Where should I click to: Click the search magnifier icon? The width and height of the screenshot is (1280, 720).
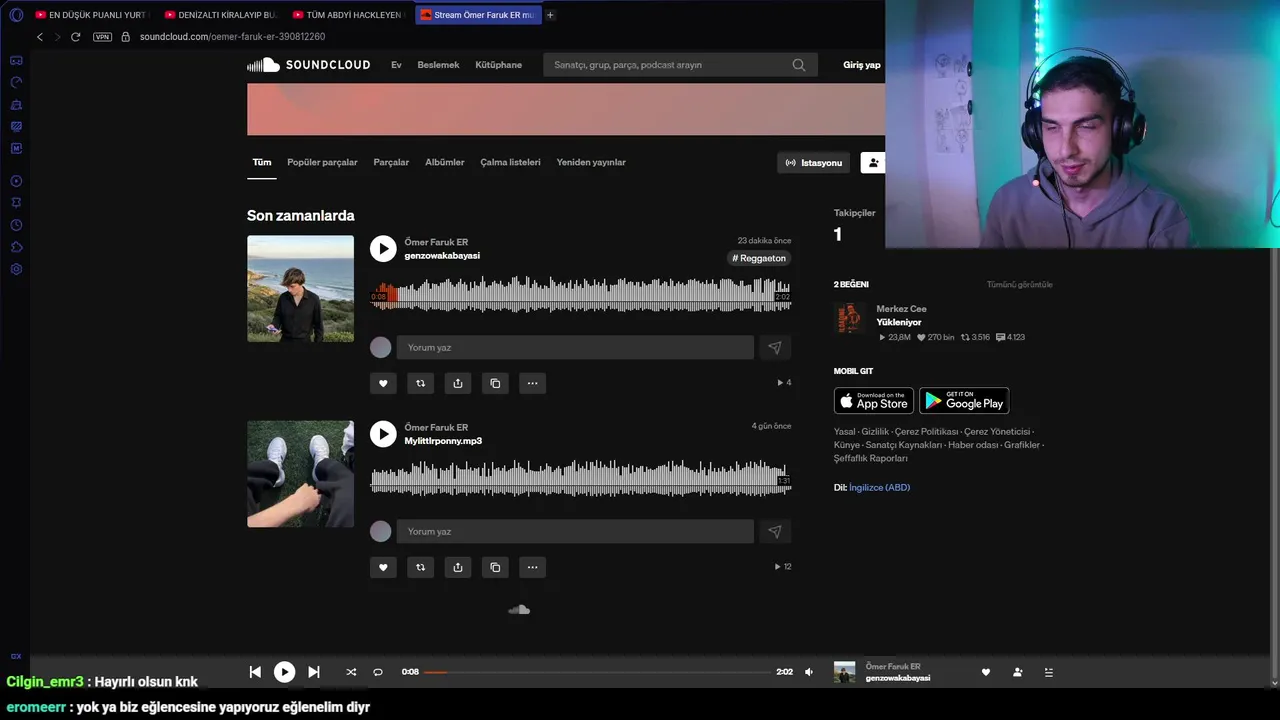pyautogui.click(x=799, y=65)
